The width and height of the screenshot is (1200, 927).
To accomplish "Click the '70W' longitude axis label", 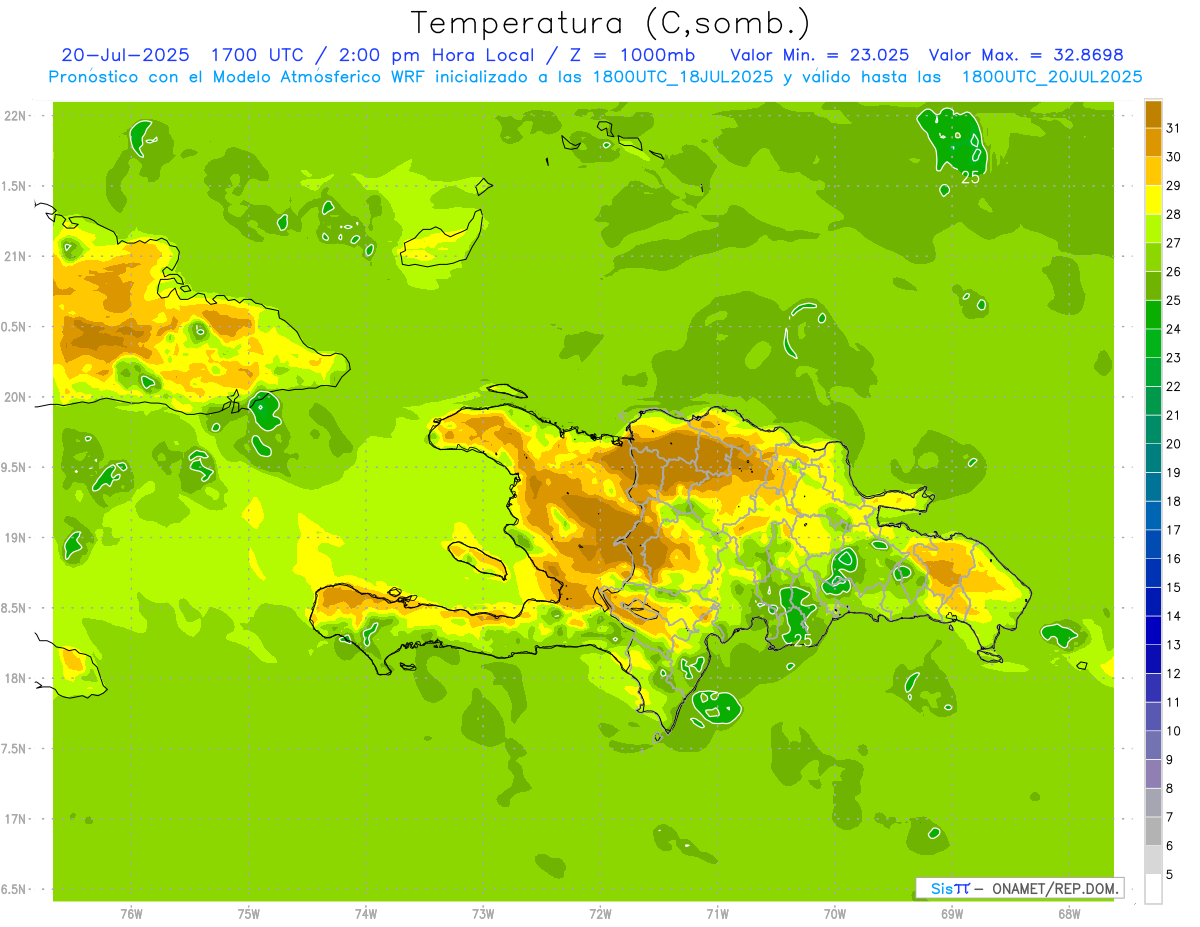I will coord(835,913).
